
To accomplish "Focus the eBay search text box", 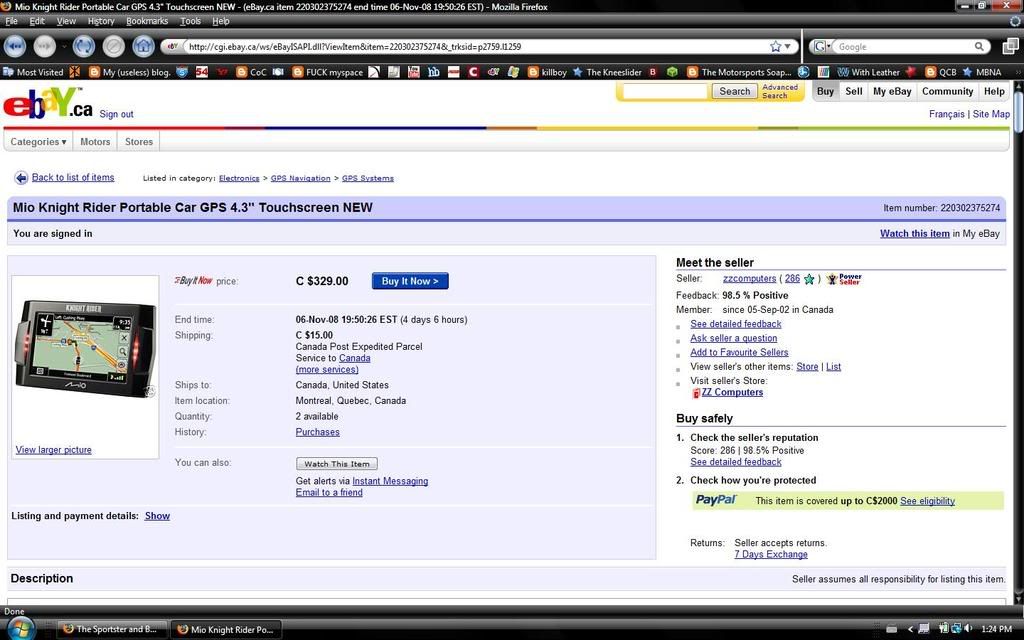I will click(x=665, y=91).
